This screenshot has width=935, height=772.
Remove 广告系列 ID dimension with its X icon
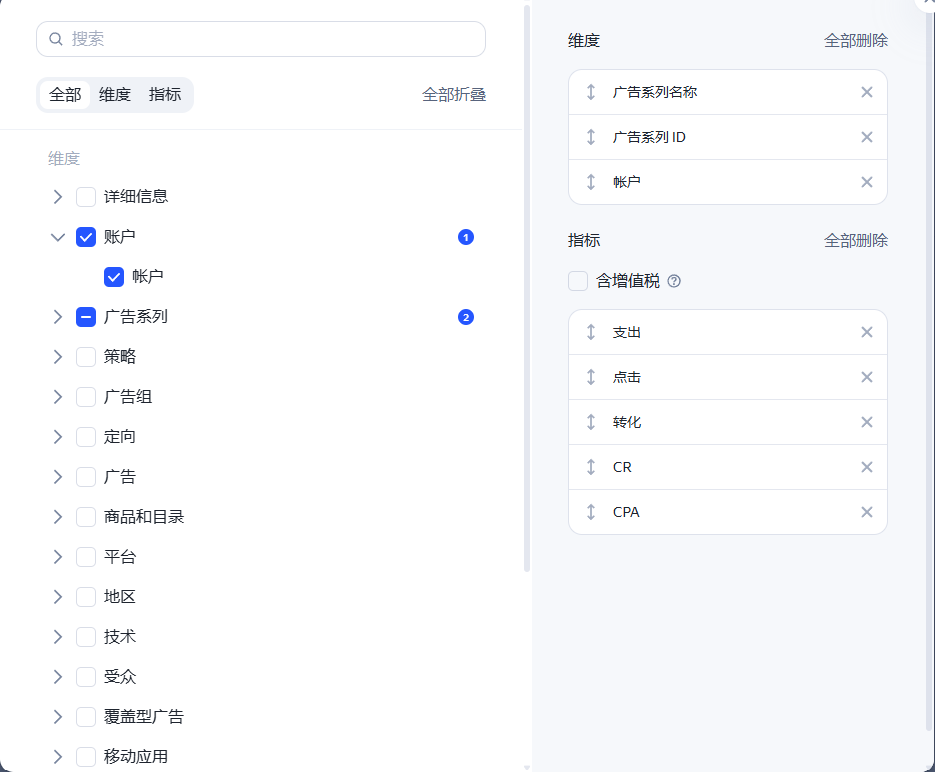[866, 137]
